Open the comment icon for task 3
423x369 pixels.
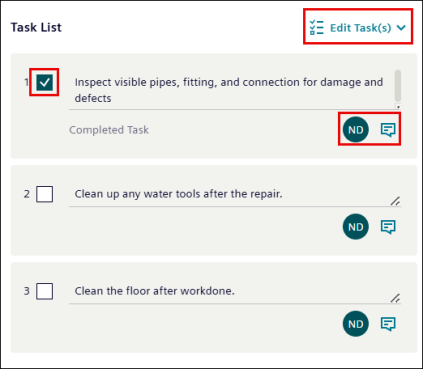pyautogui.click(x=388, y=324)
